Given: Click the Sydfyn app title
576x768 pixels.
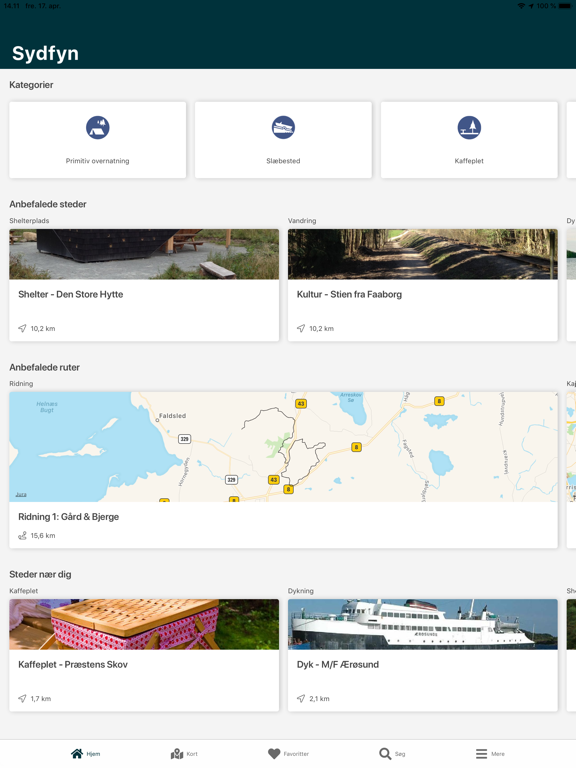Looking at the screenshot, I should (45, 53).
